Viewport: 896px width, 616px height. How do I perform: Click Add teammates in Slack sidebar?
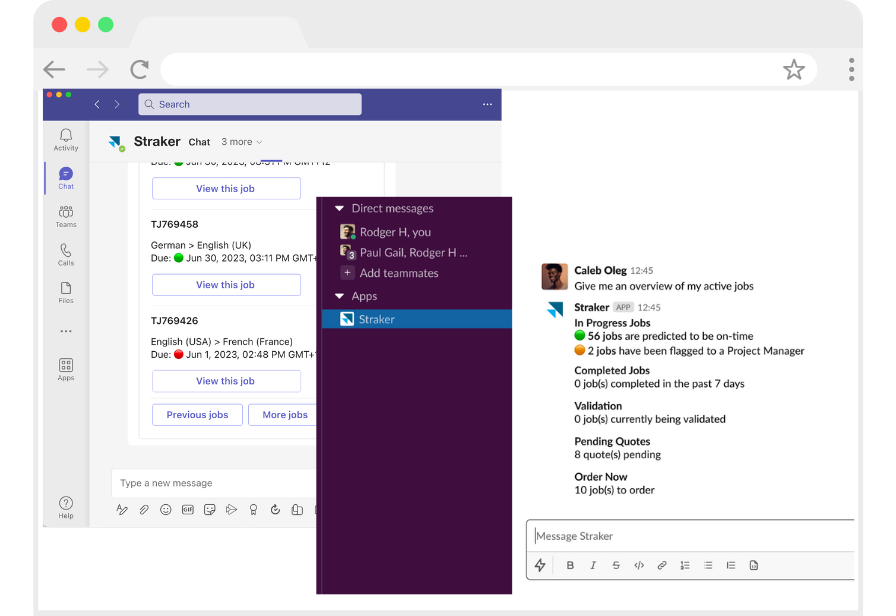(x=398, y=273)
